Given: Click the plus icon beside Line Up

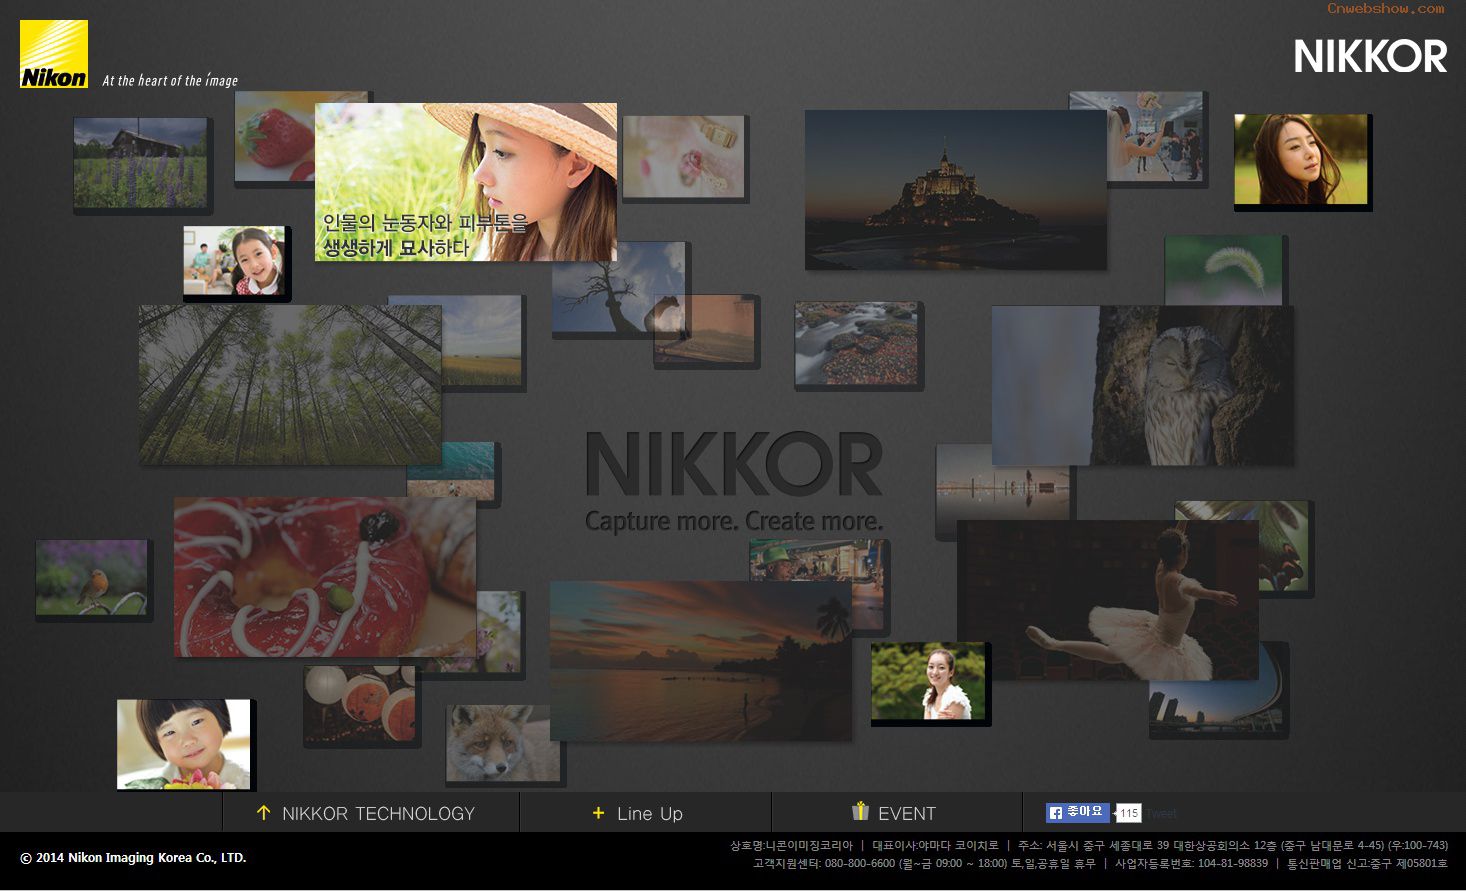Looking at the screenshot, I should point(598,813).
